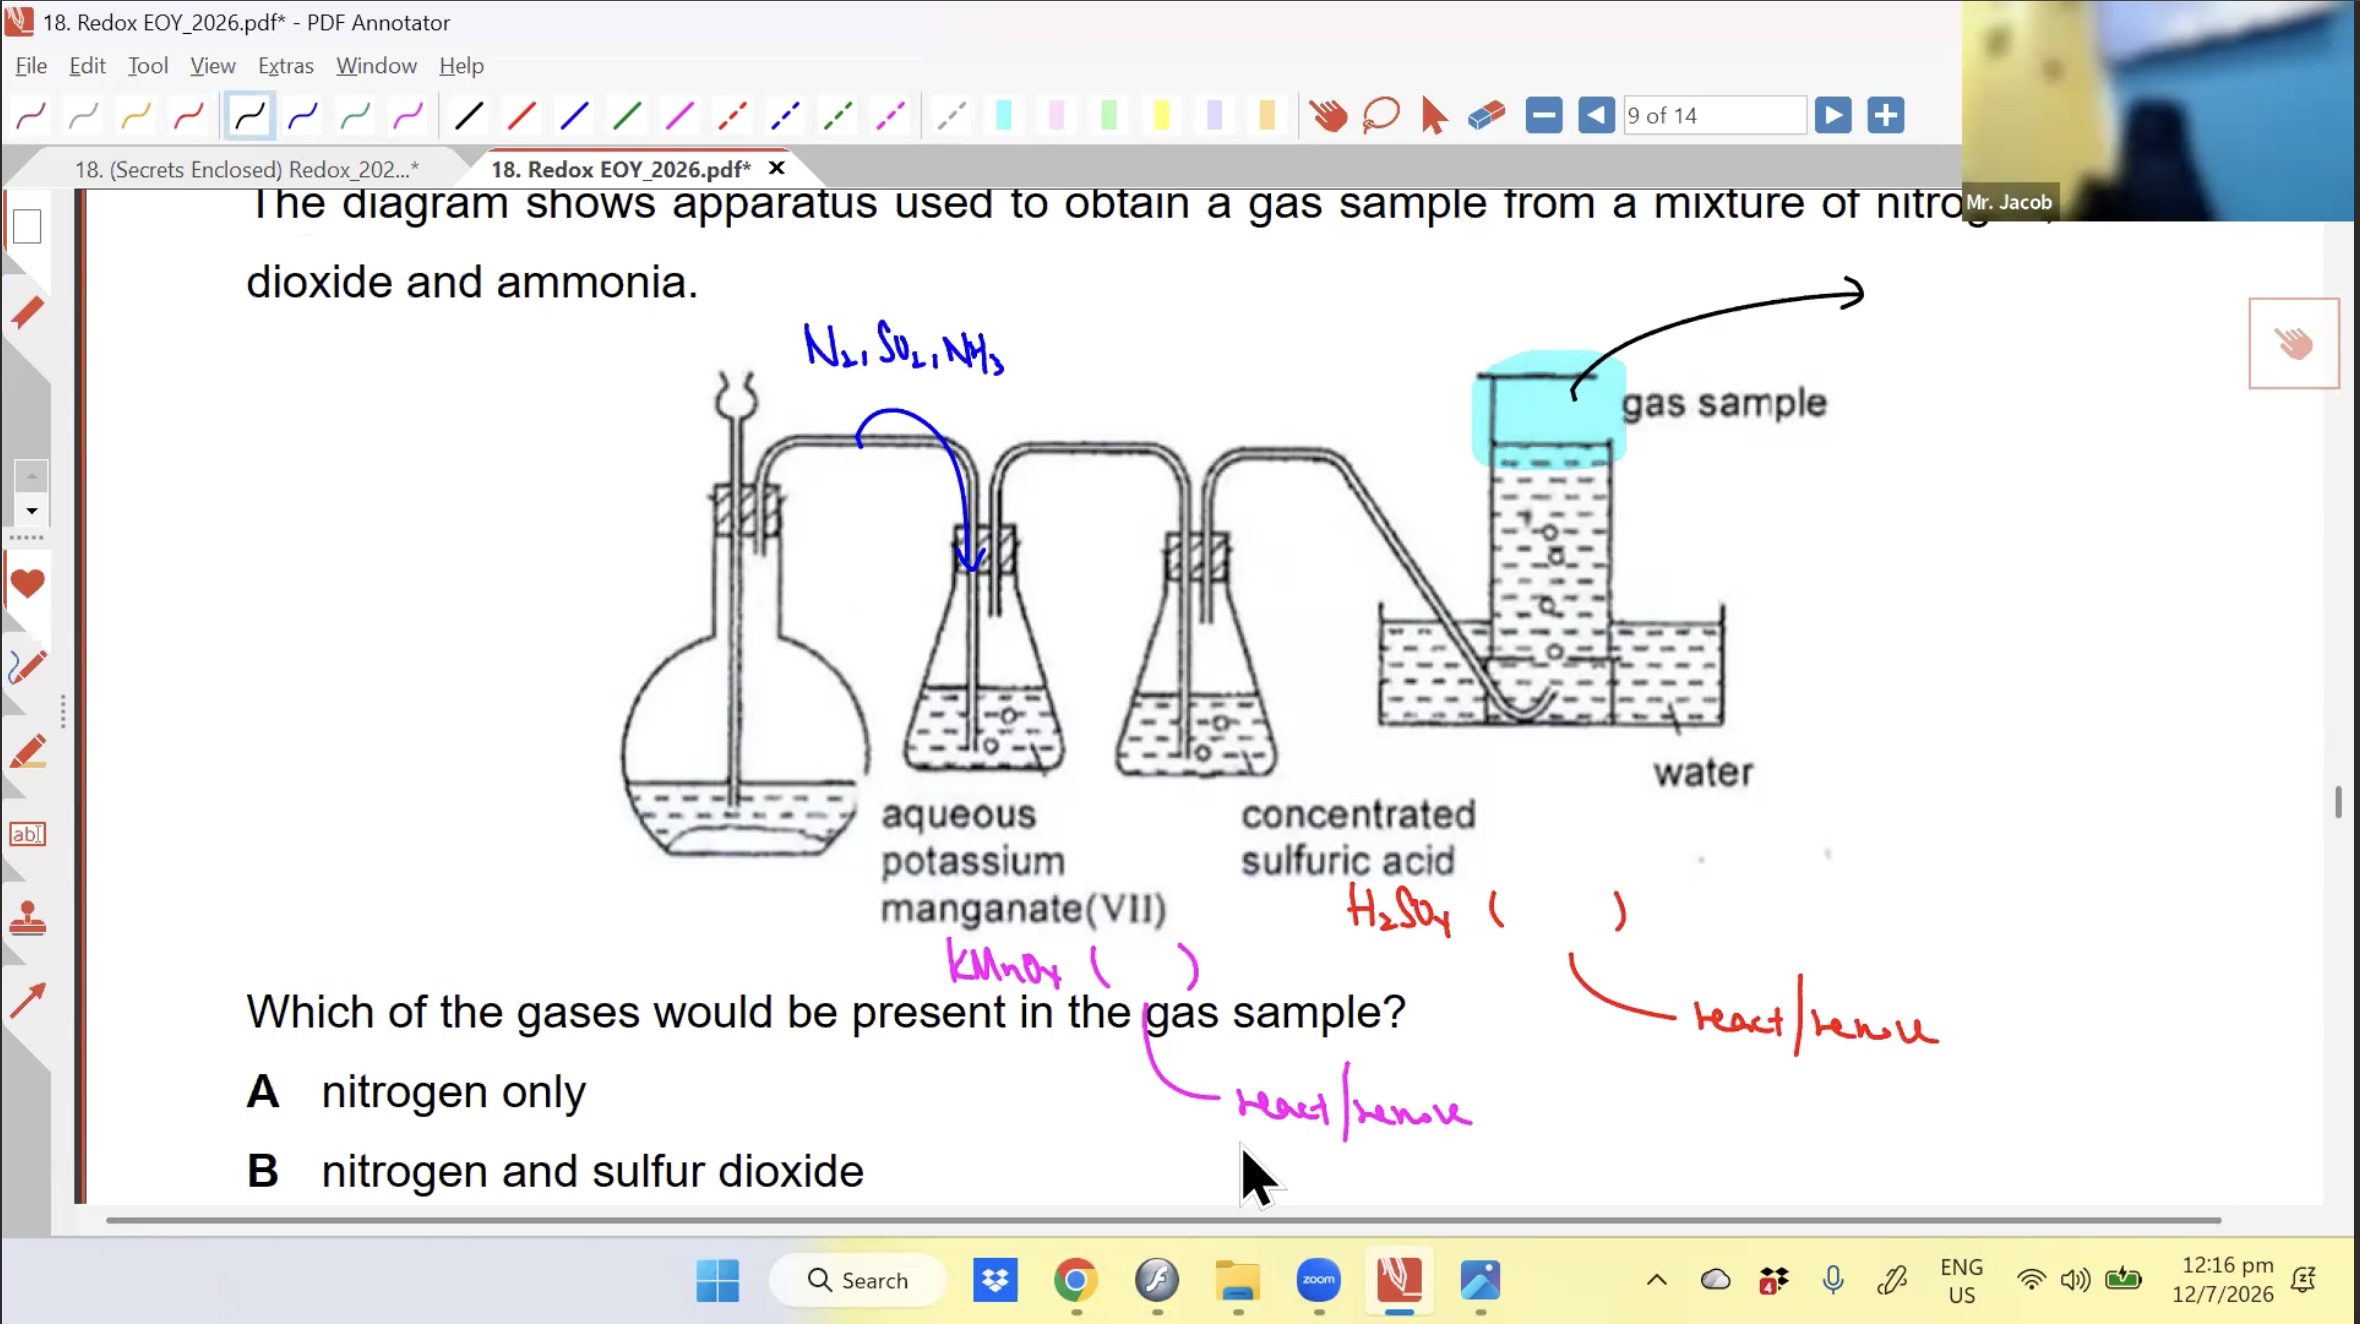Pick the yellow highlighter swatch
The image size is (2360, 1324).
point(1162,116)
